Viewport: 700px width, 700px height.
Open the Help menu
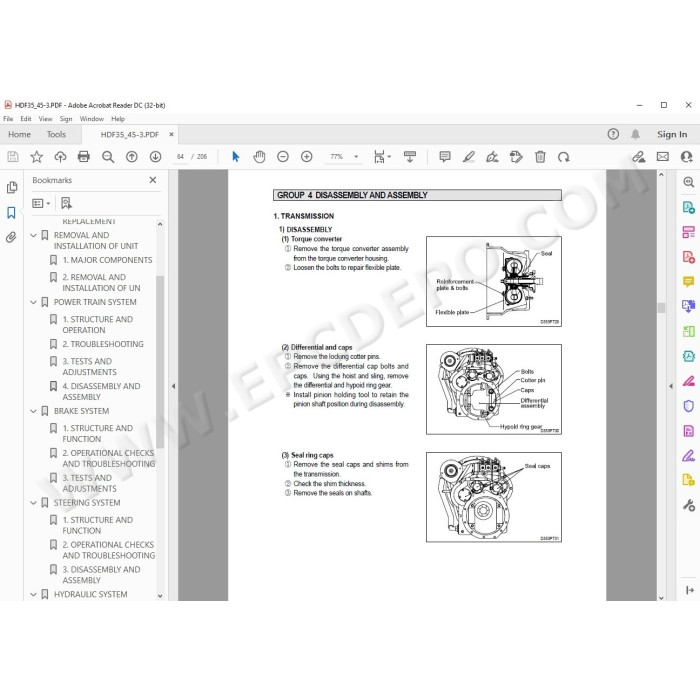pyautogui.click(x=118, y=119)
